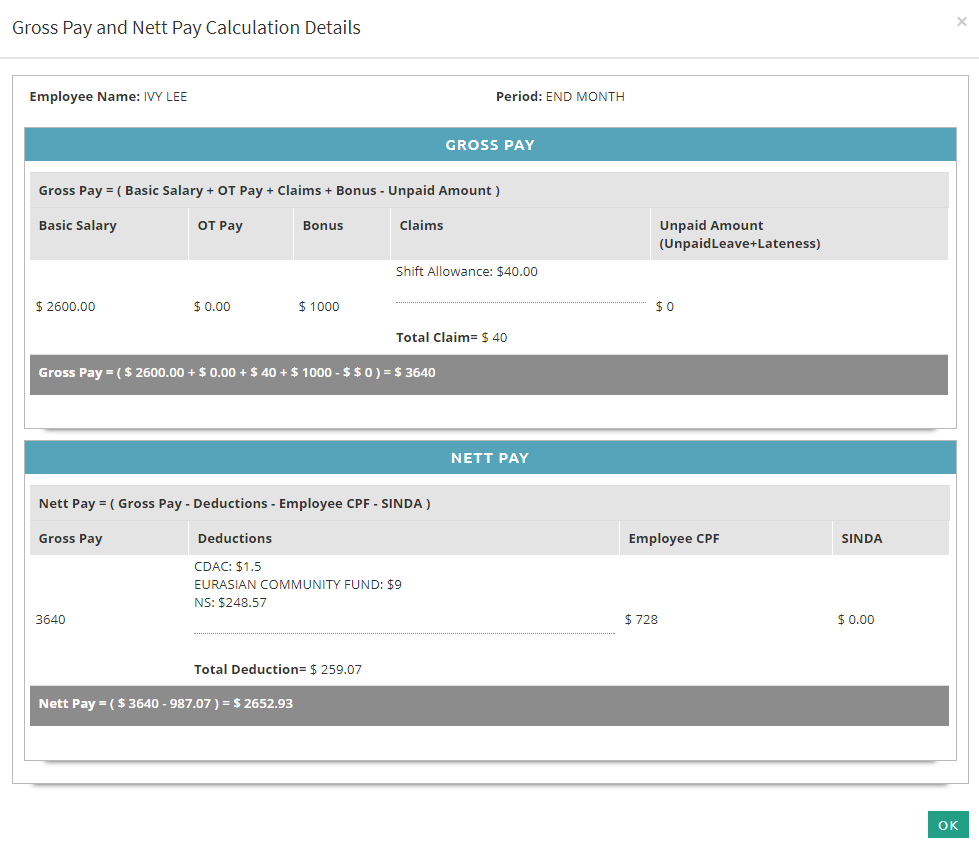Click the Bonus column header
Image resolution: width=979 pixels, height=849 pixels.
323,226
